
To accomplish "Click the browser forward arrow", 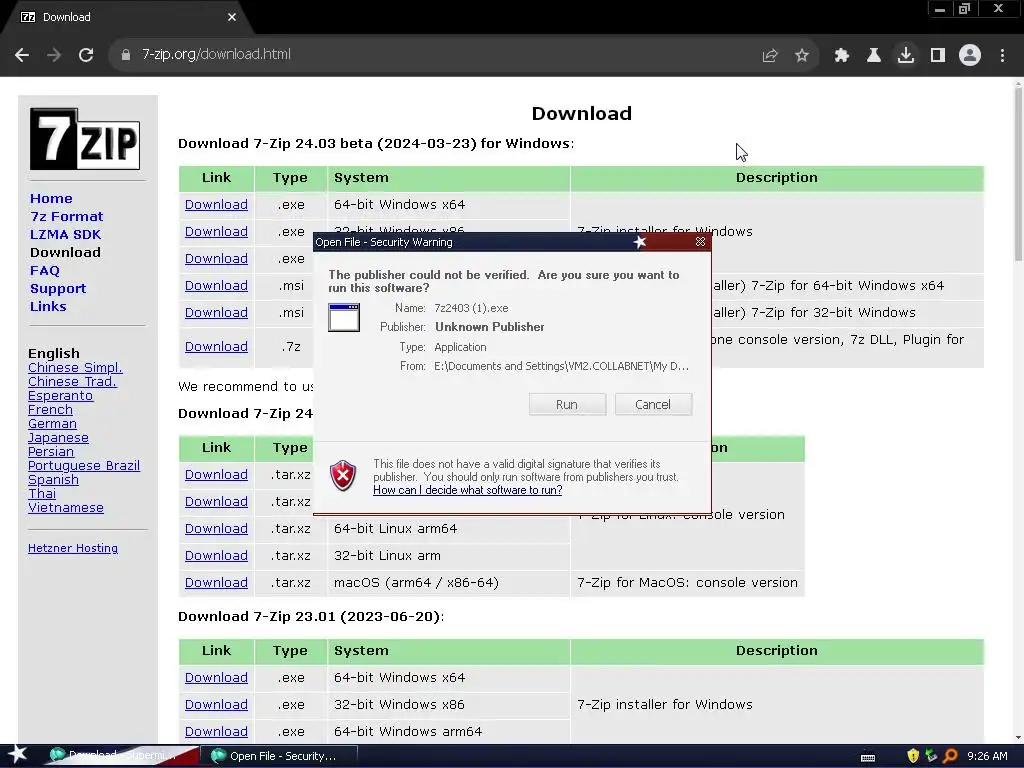I will coord(54,55).
